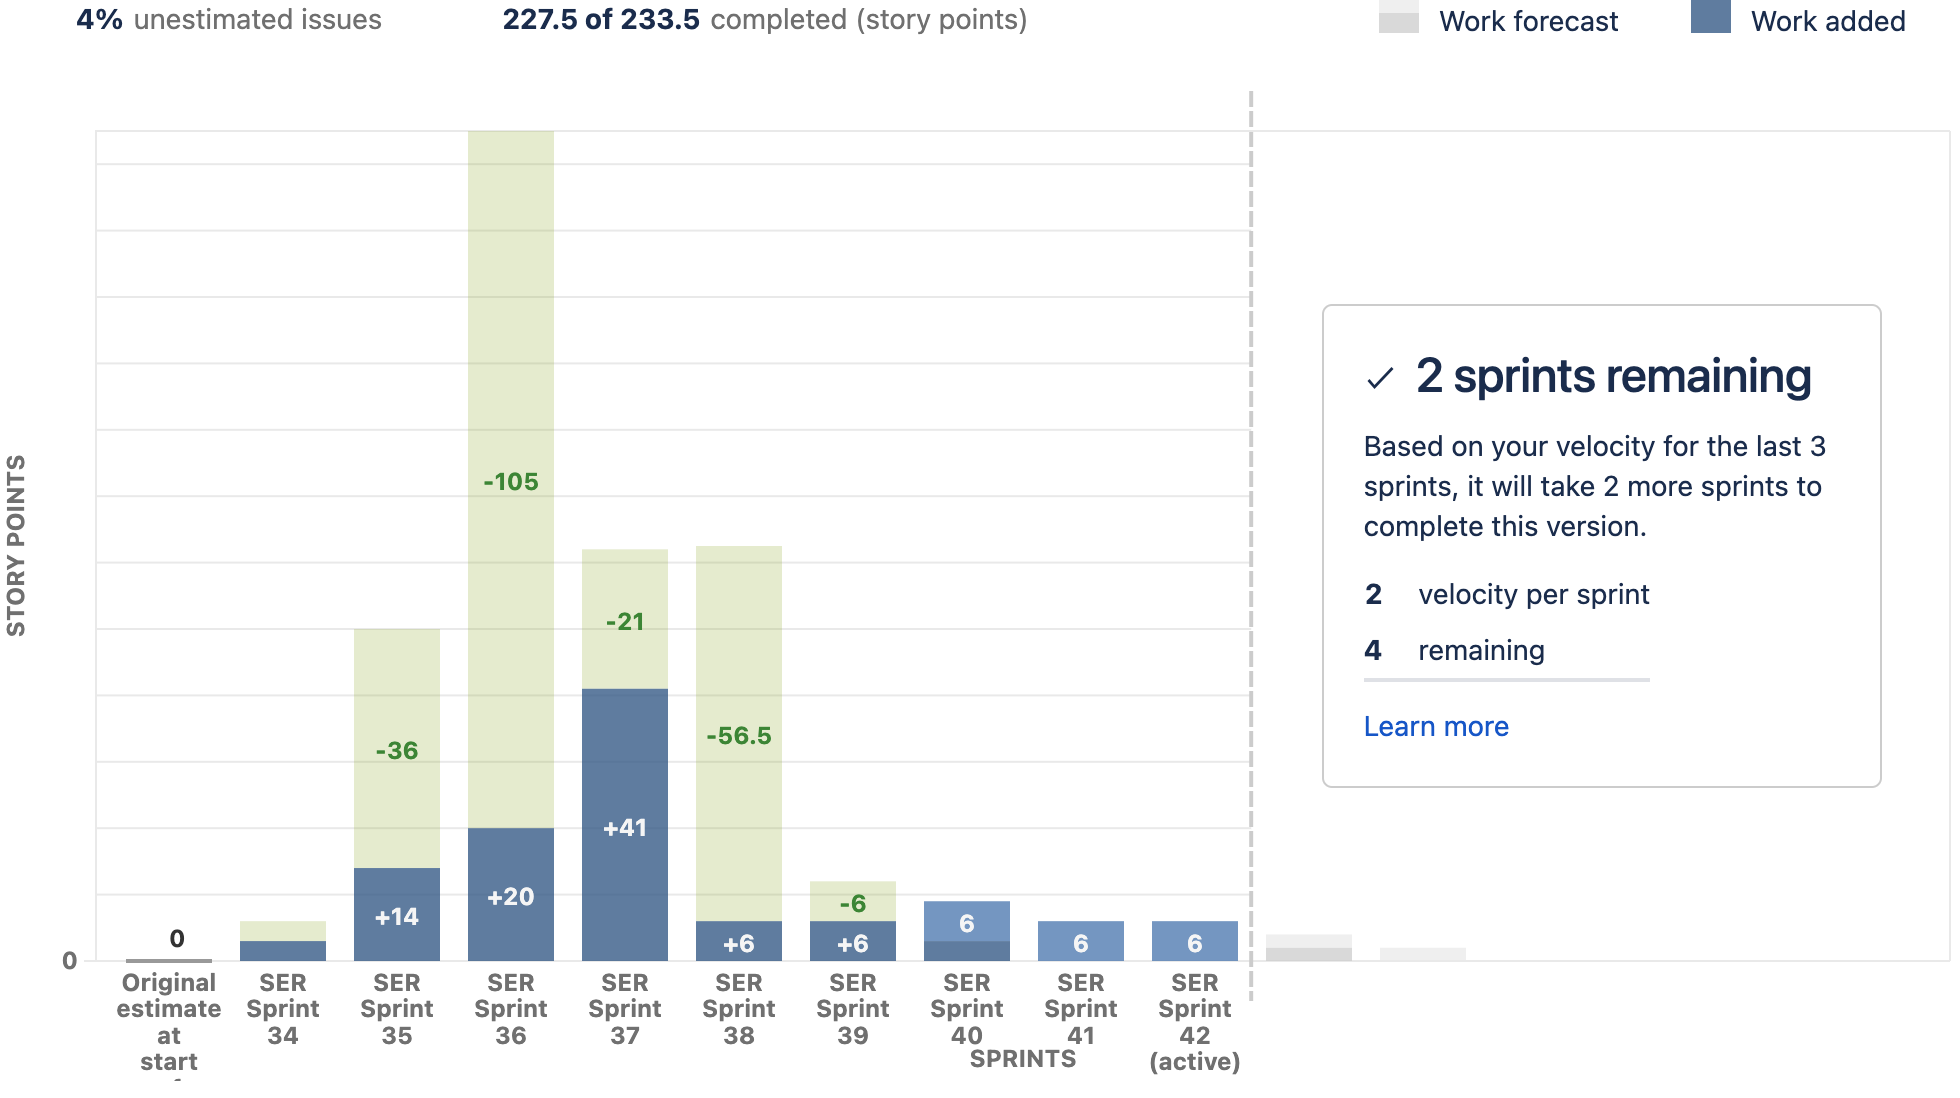The image size is (1960, 1098).
Task: Click the Original estimate at start label
Action: pos(169,1022)
